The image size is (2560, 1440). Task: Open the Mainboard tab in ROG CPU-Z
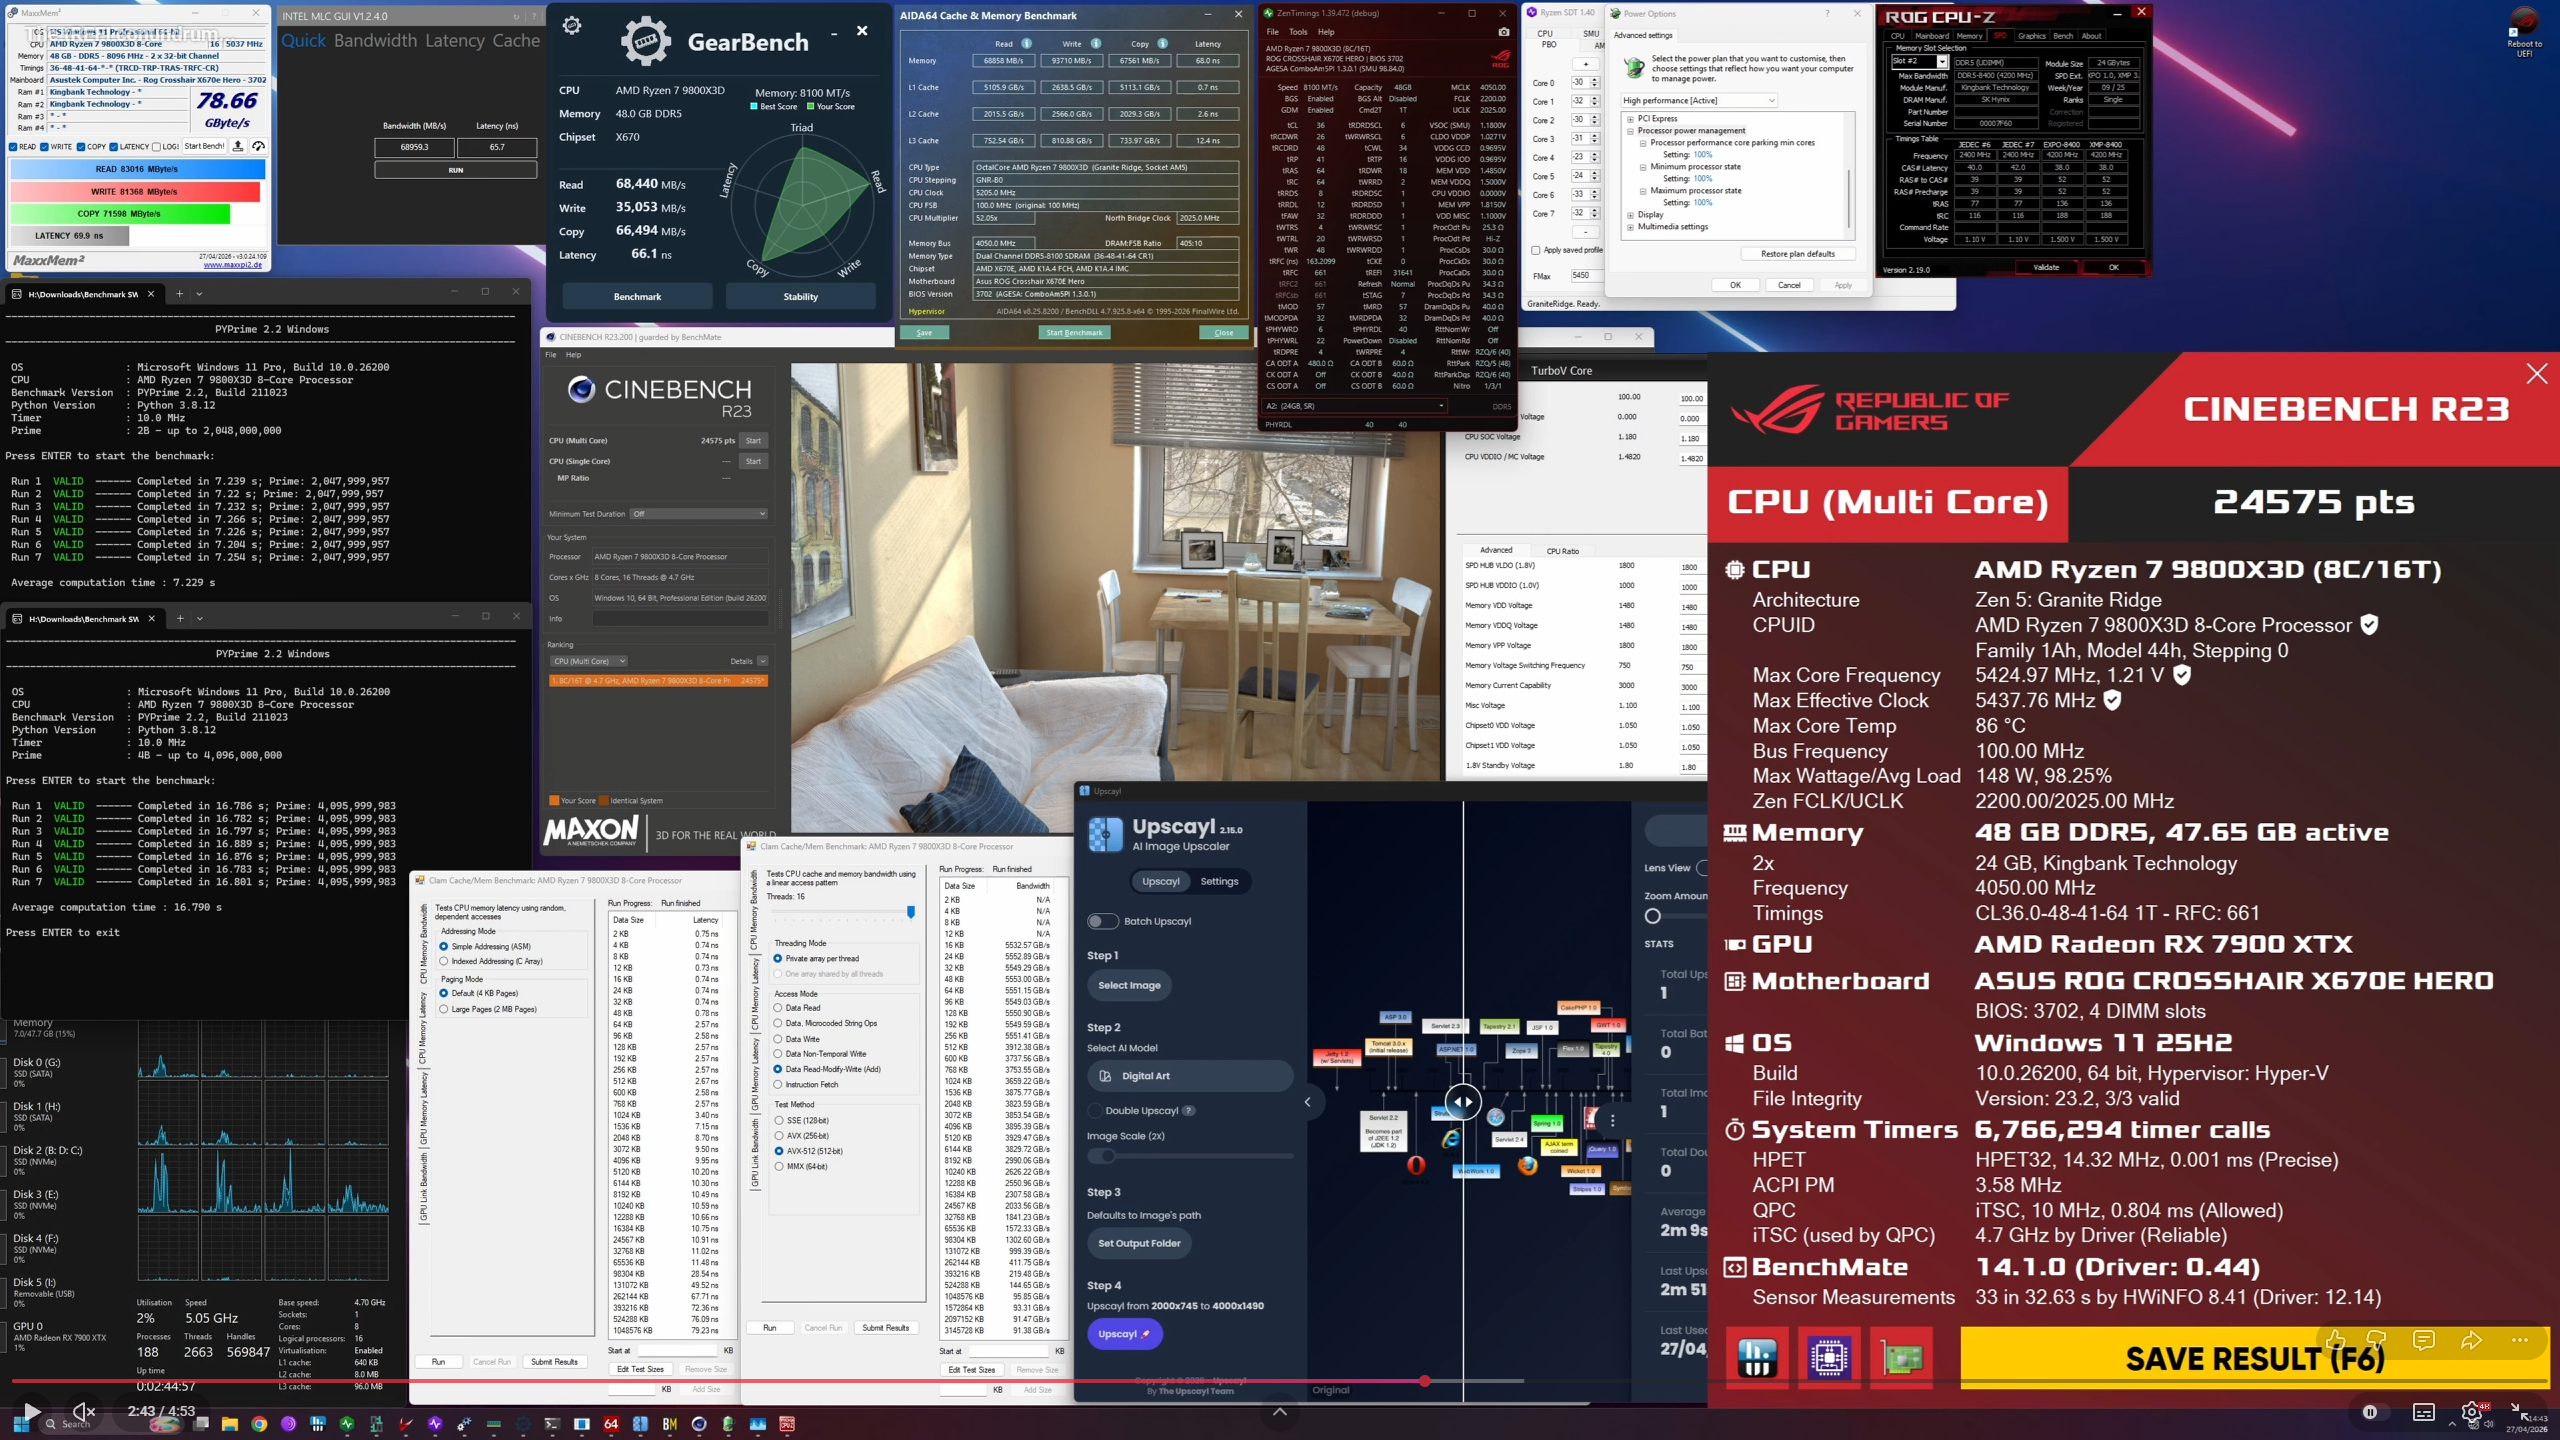[1932, 36]
